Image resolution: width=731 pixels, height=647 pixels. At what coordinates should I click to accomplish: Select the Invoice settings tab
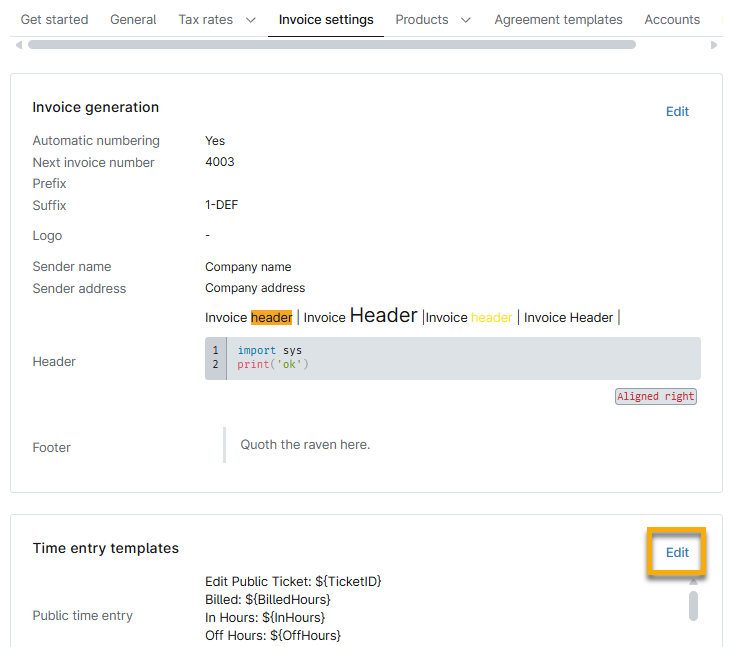coord(326,20)
